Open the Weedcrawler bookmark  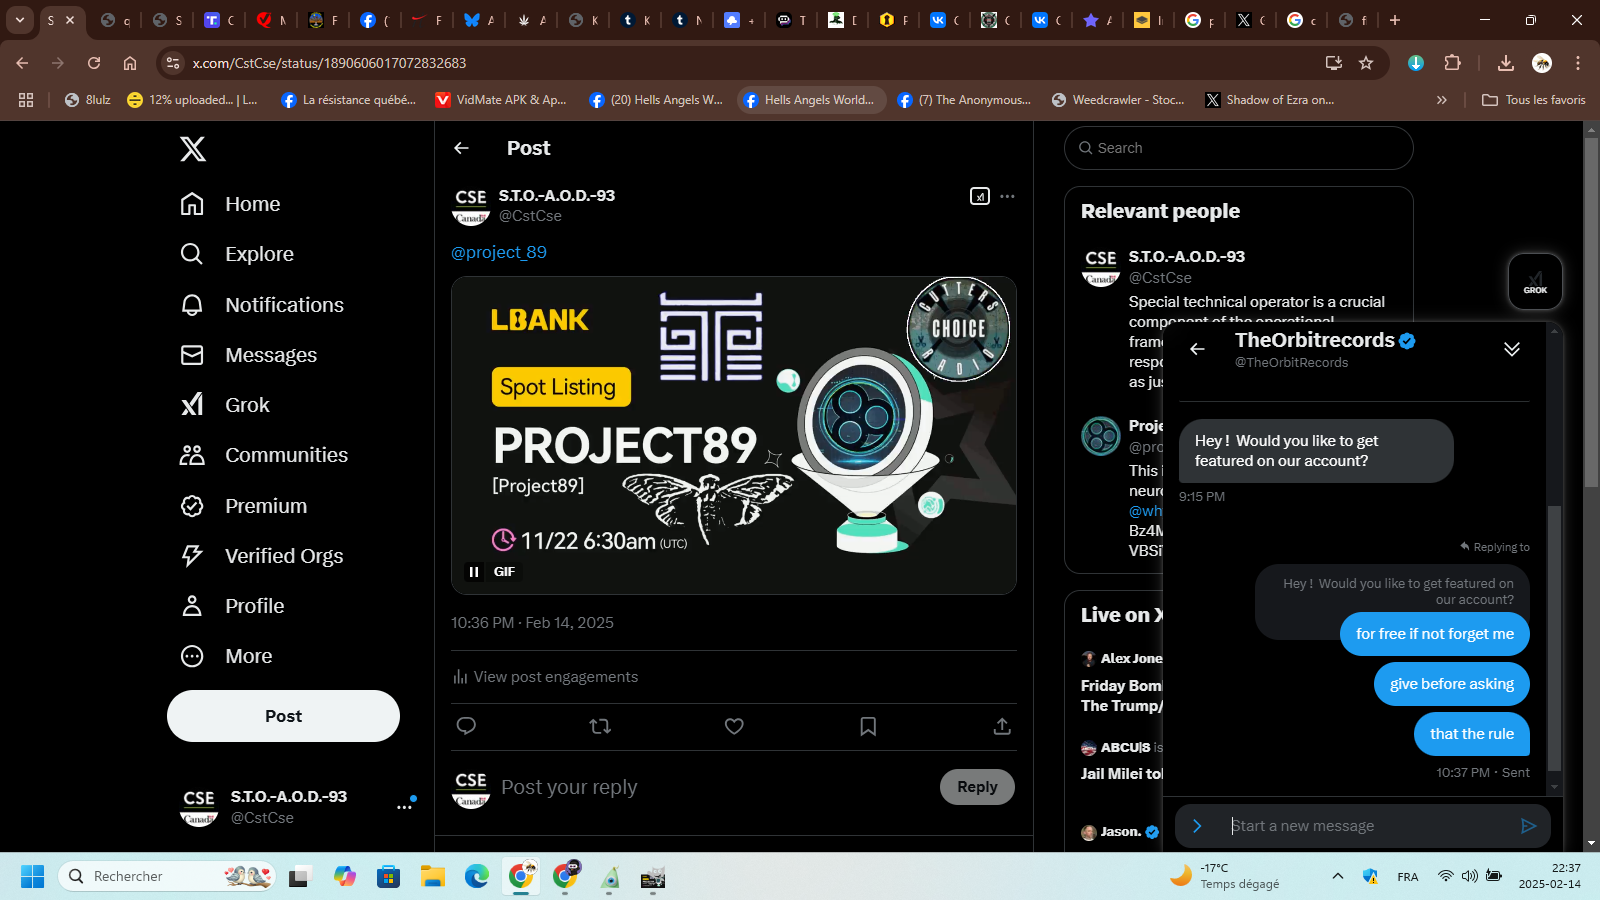1118,100
